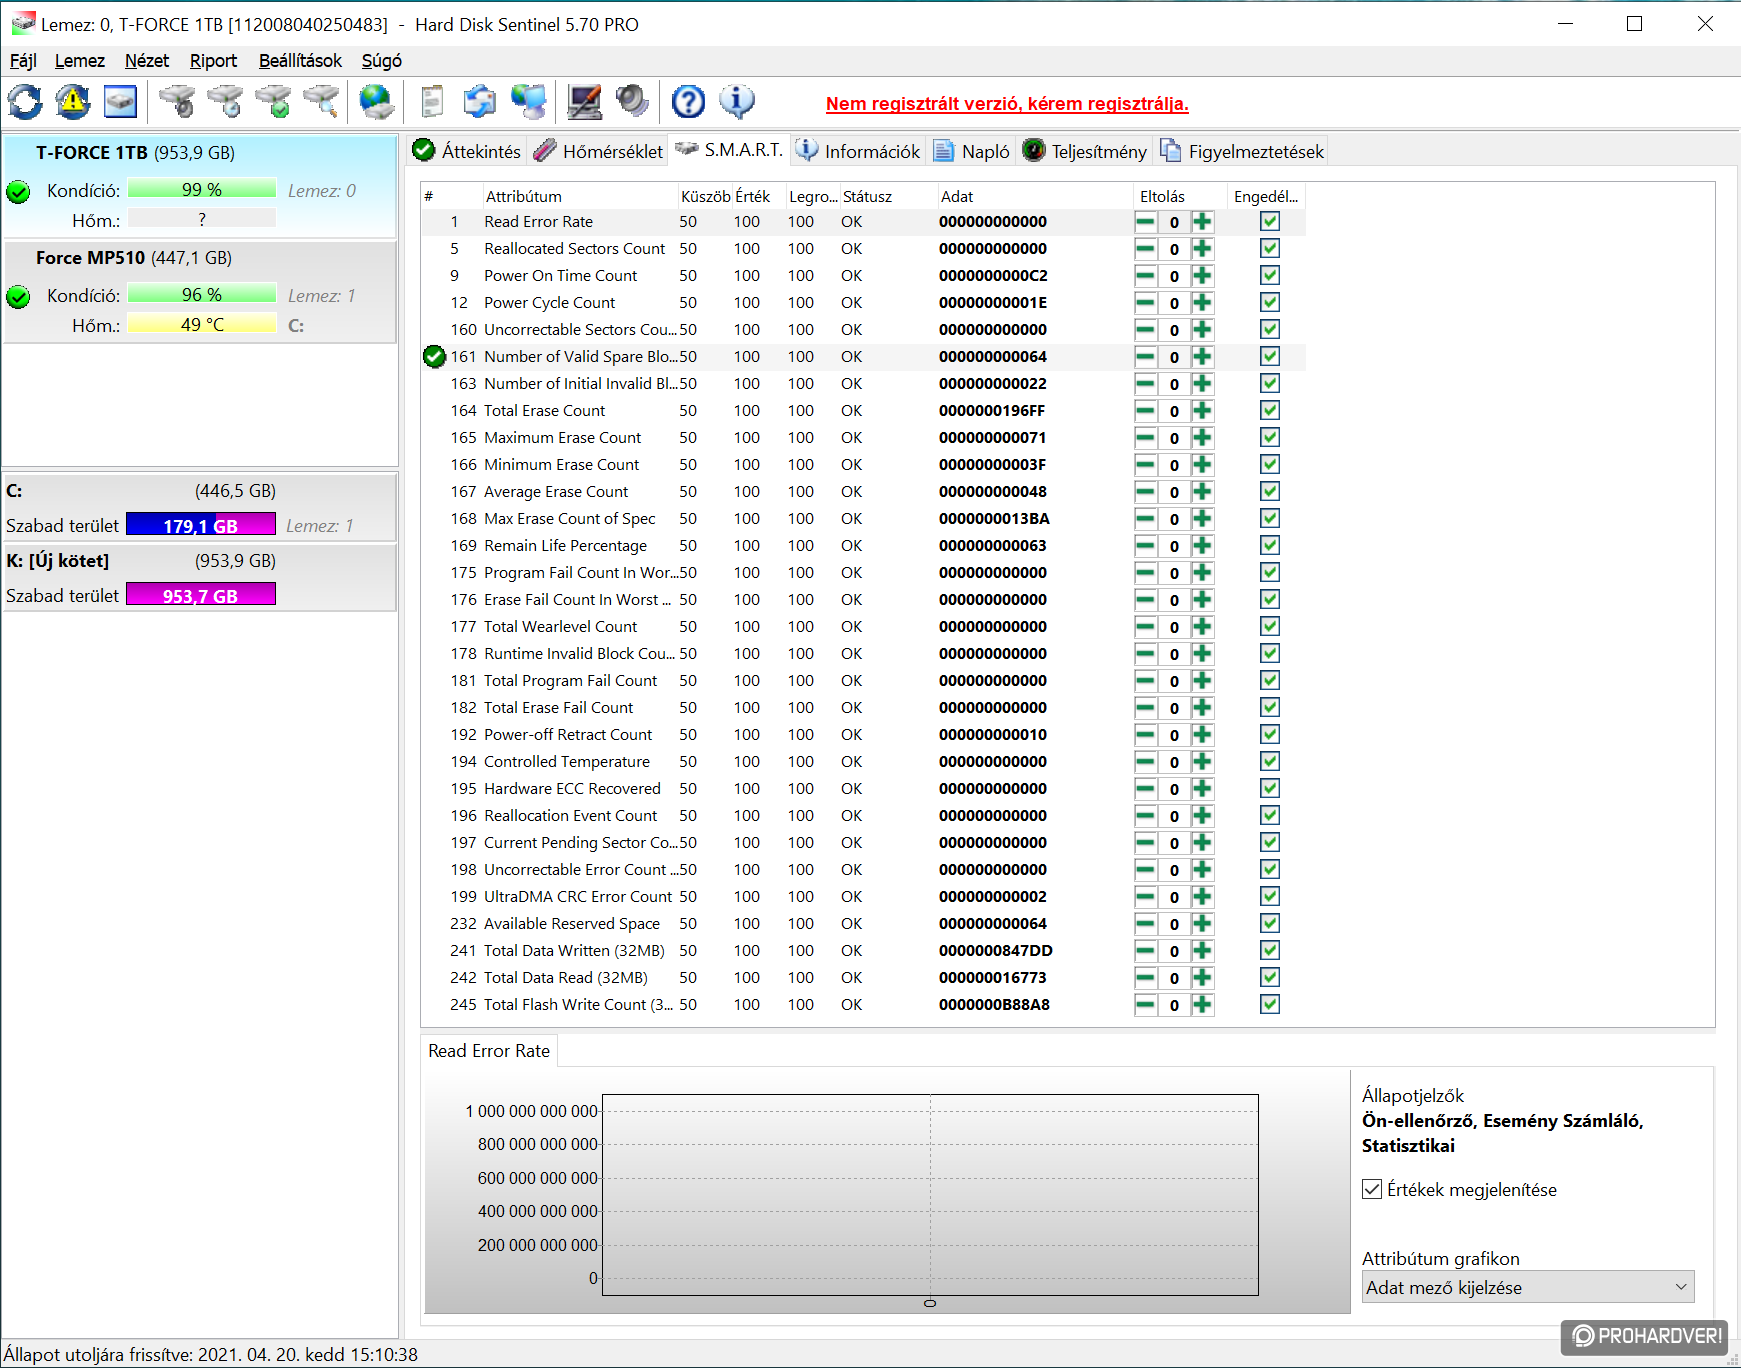
Task: Click plus offset button for Read Error Rate
Action: (x=1202, y=222)
